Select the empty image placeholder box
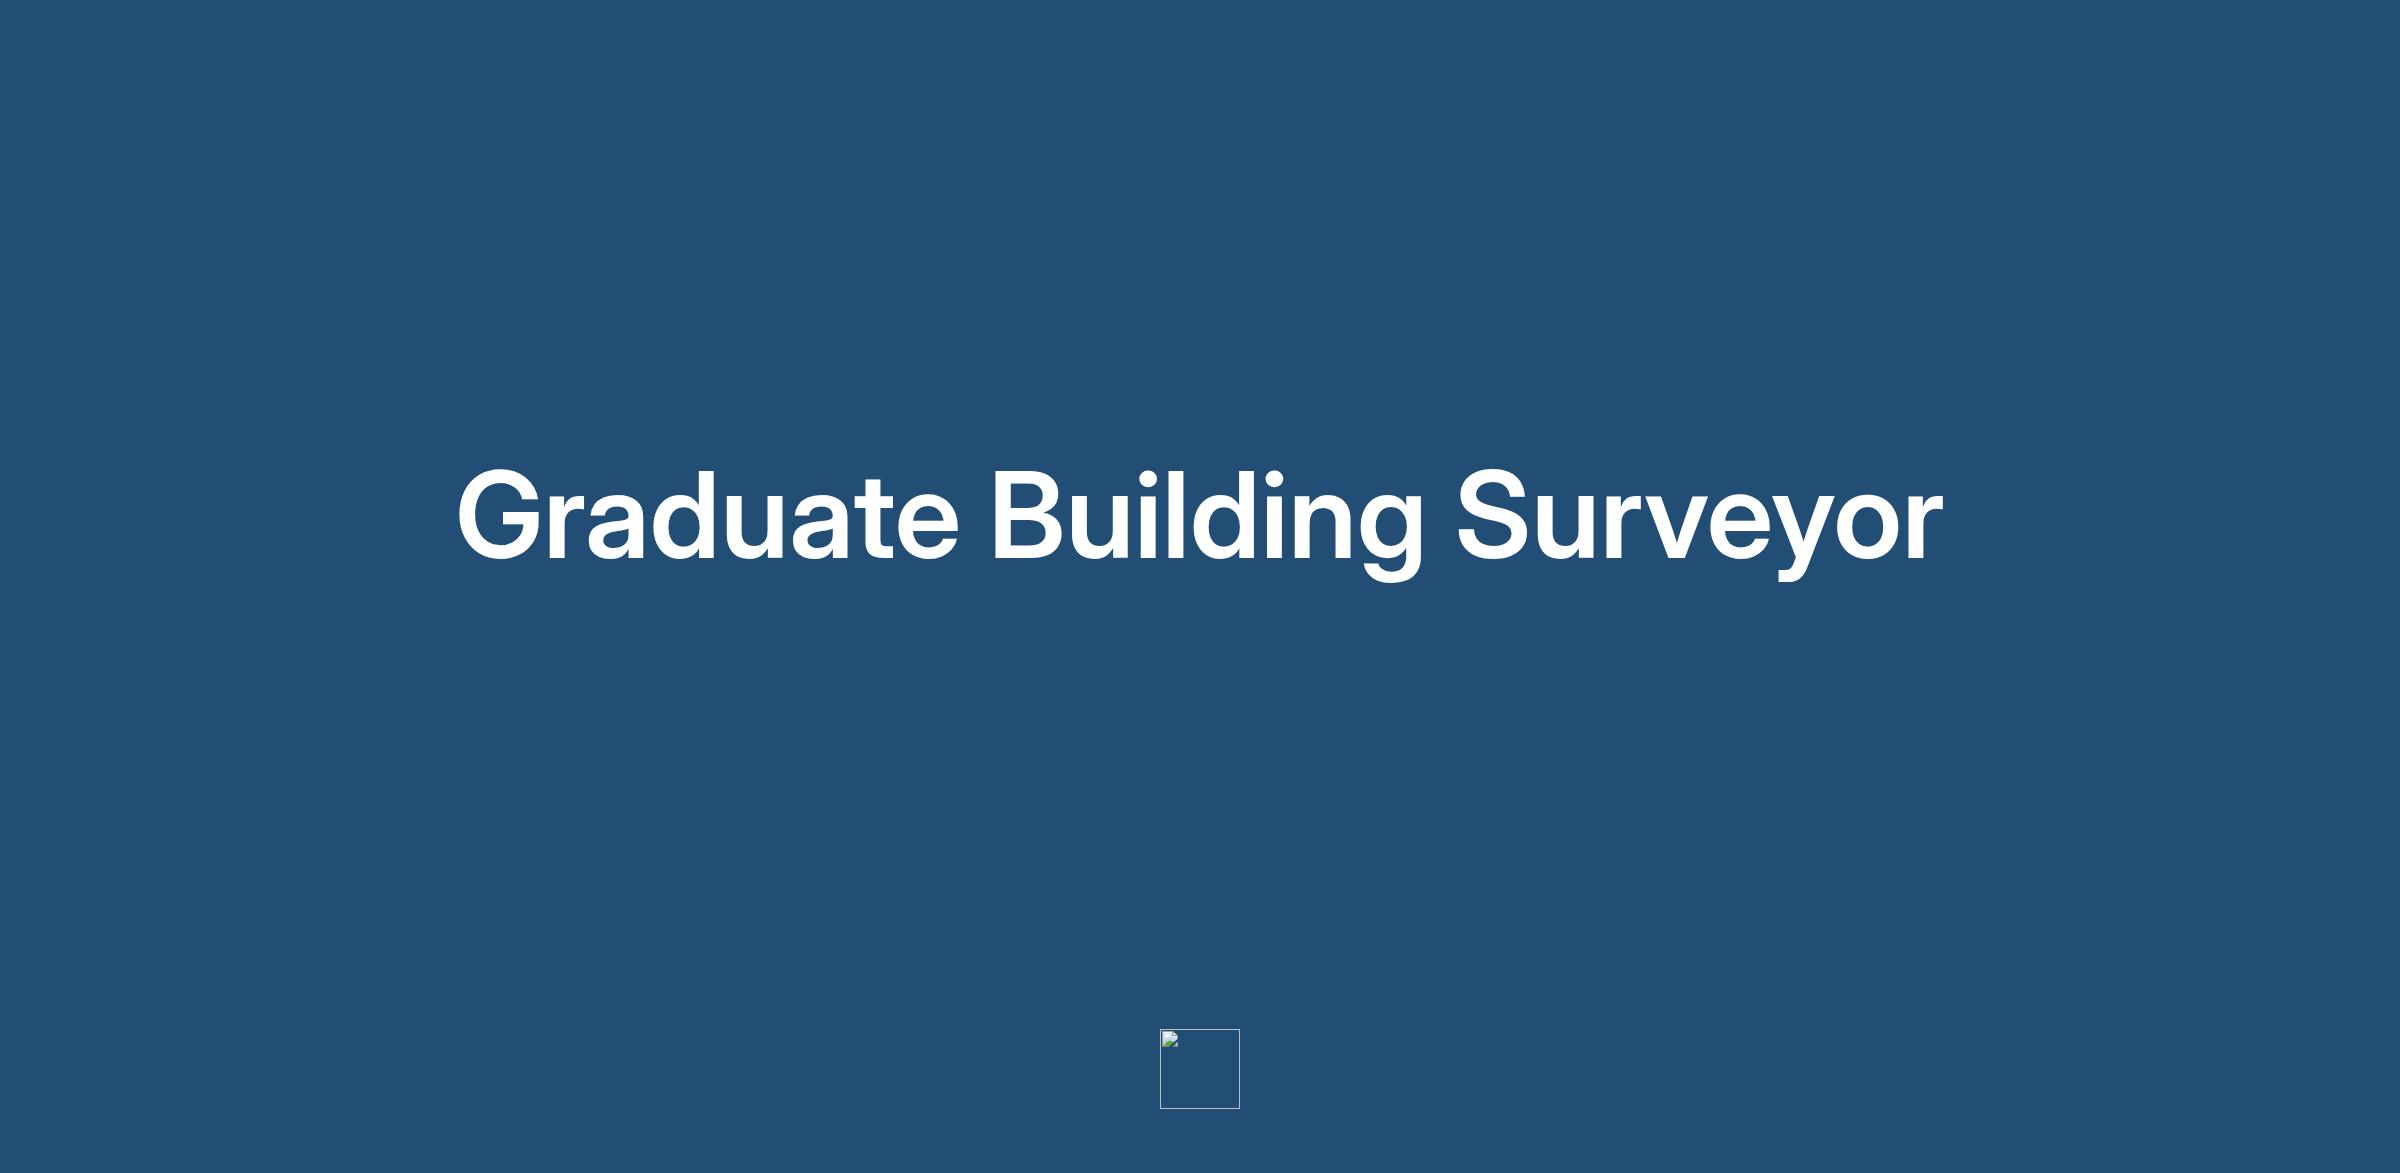Screen dimensions: 2400x1173 tap(1200, 1069)
